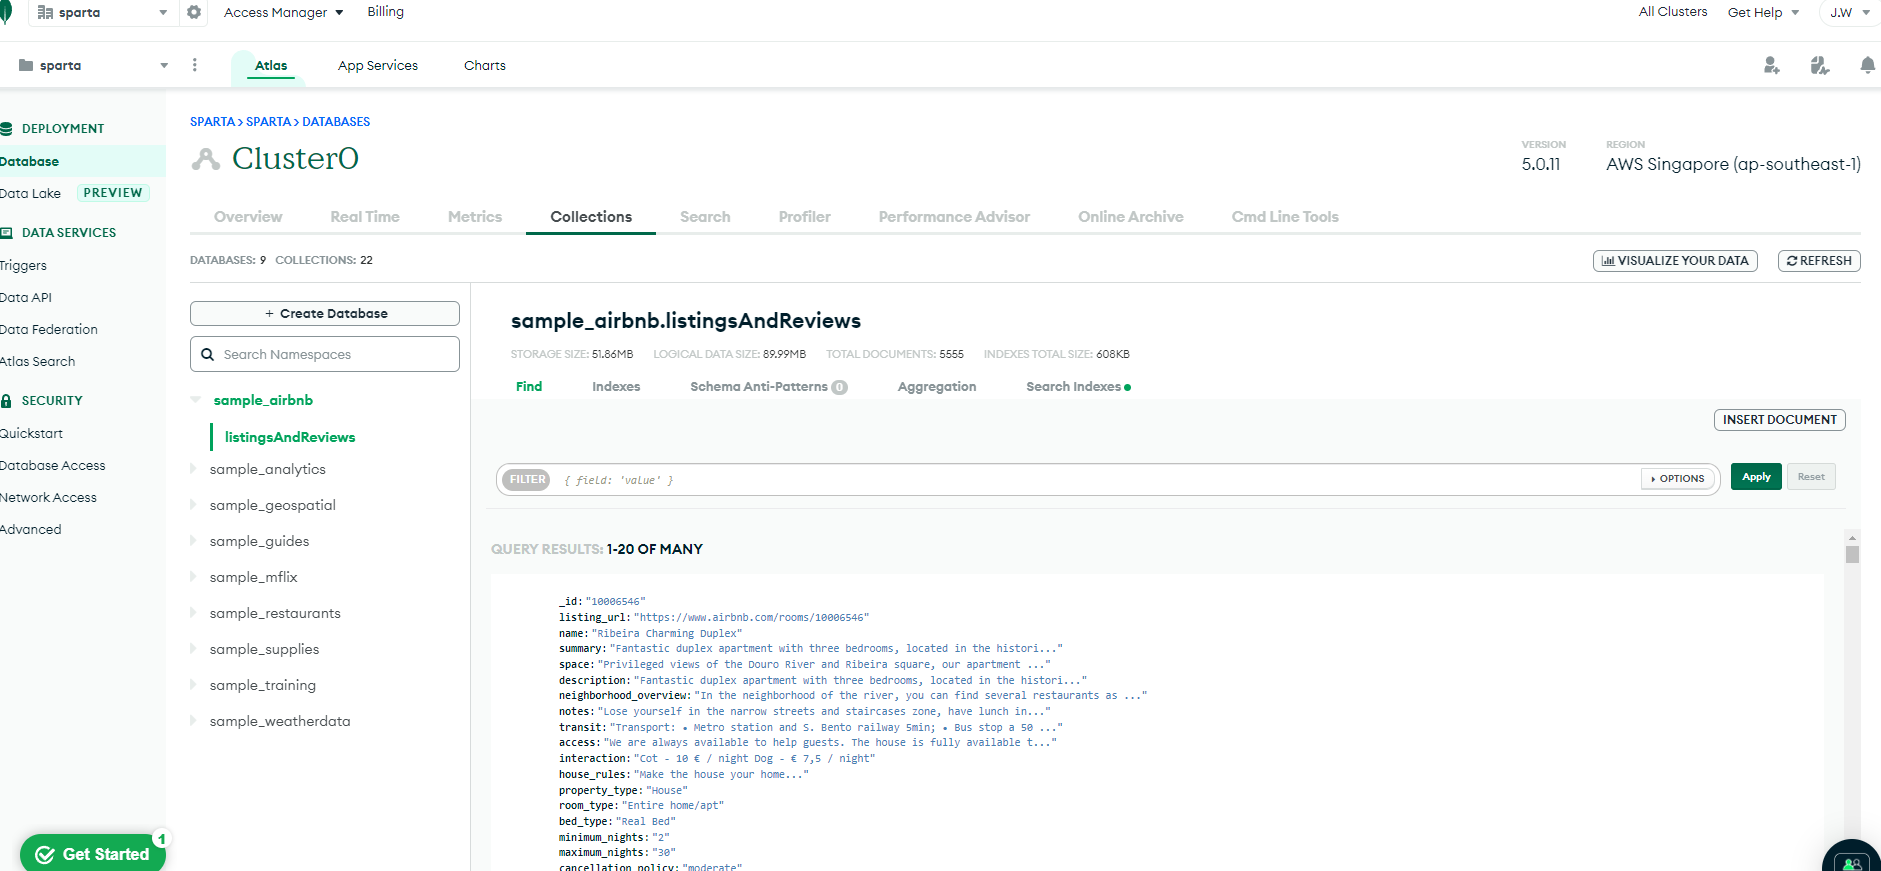Open Data Lake in the sidebar

(31, 194)
